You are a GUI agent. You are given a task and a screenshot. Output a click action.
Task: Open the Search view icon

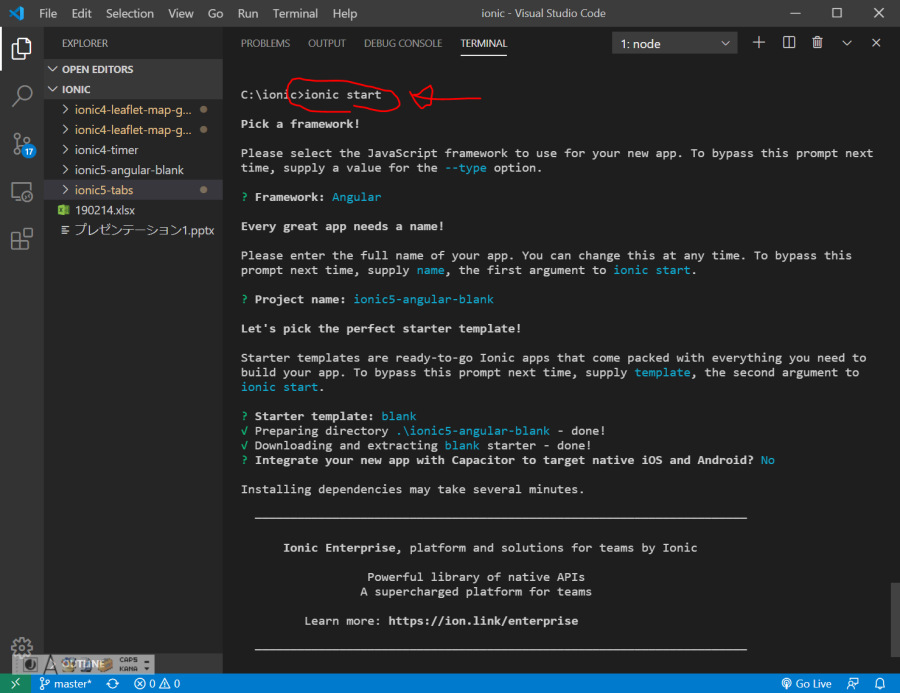(x=22, y=96)
